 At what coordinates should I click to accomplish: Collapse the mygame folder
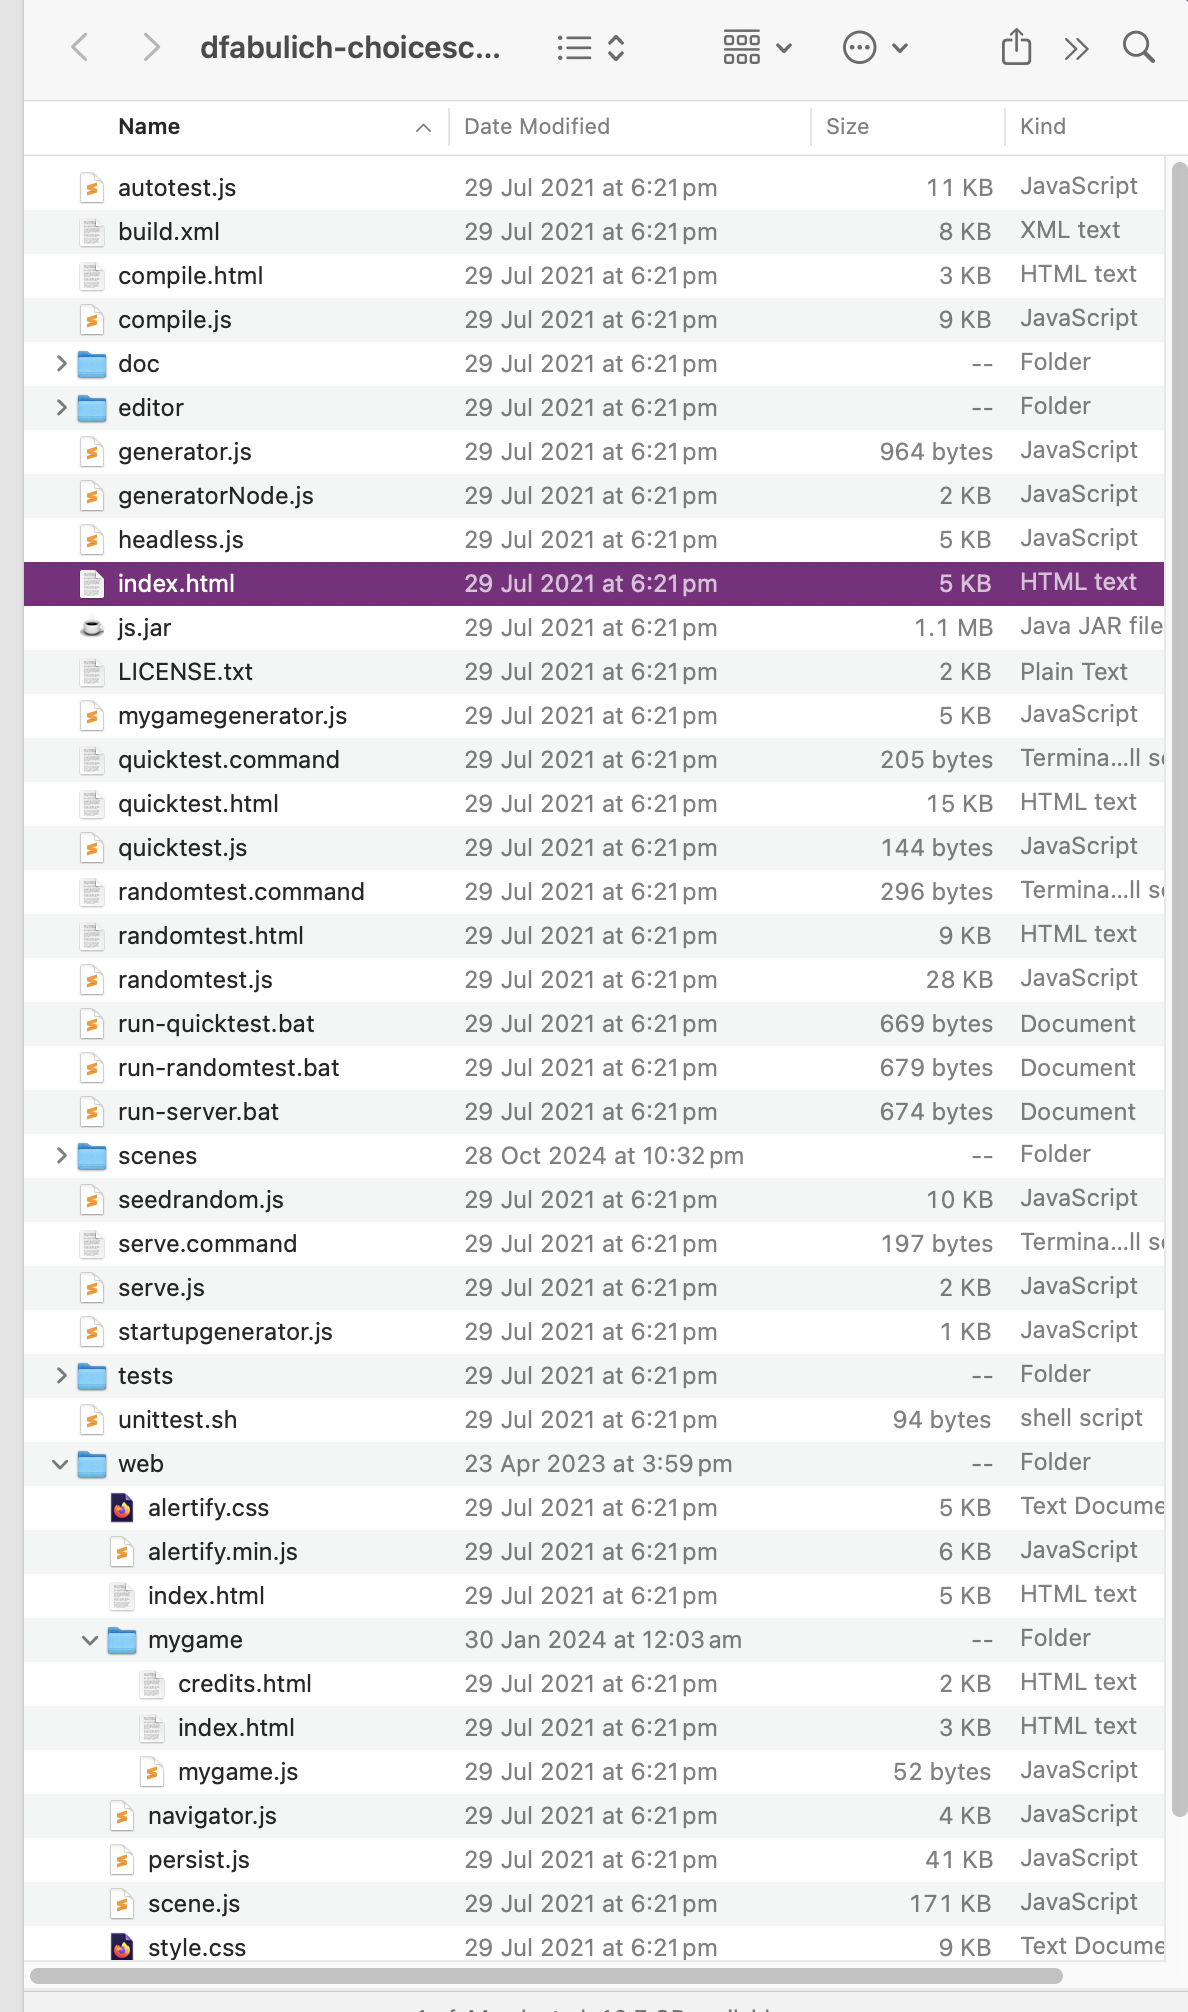pos(90,1640)
